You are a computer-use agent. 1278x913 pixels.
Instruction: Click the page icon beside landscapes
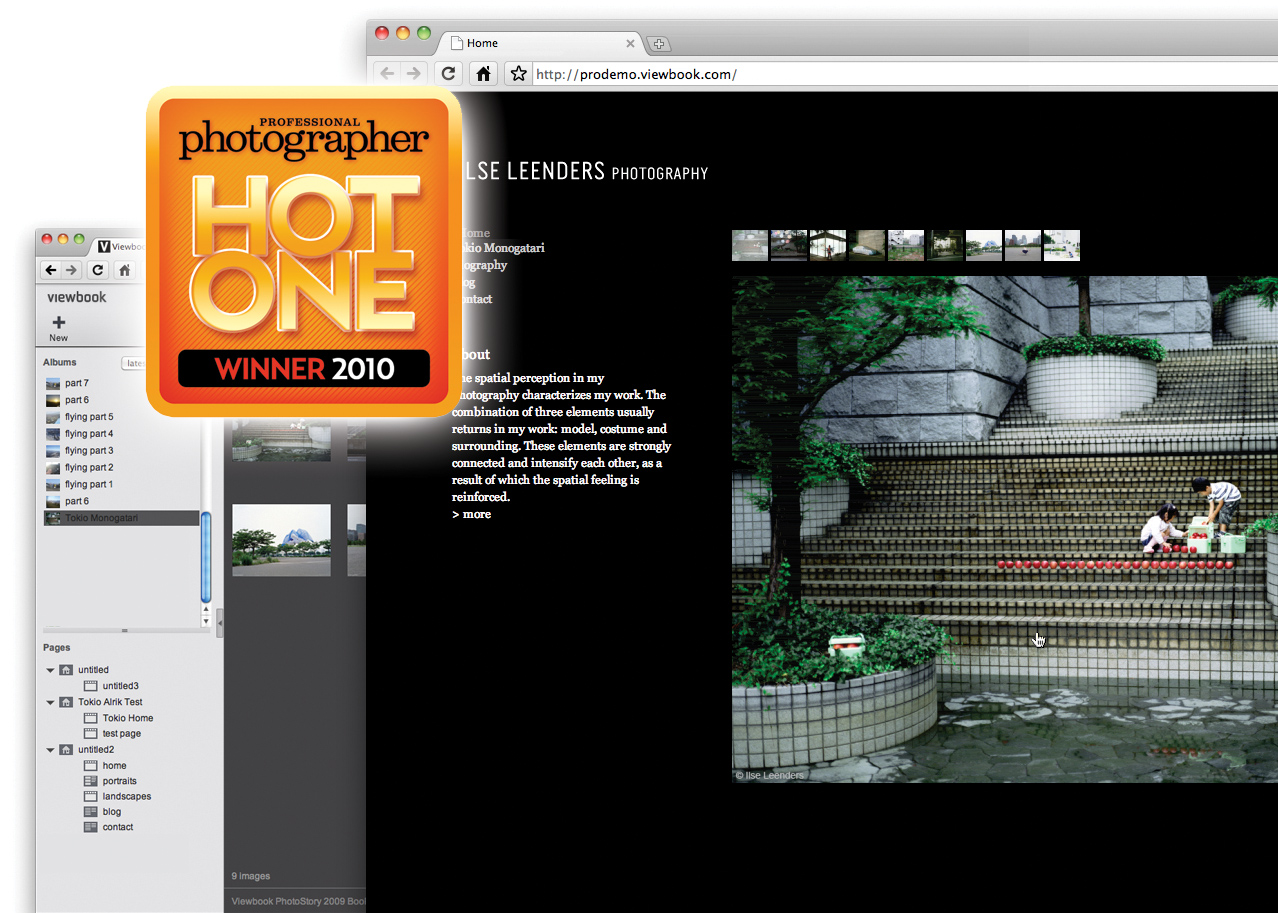[91, 797]
